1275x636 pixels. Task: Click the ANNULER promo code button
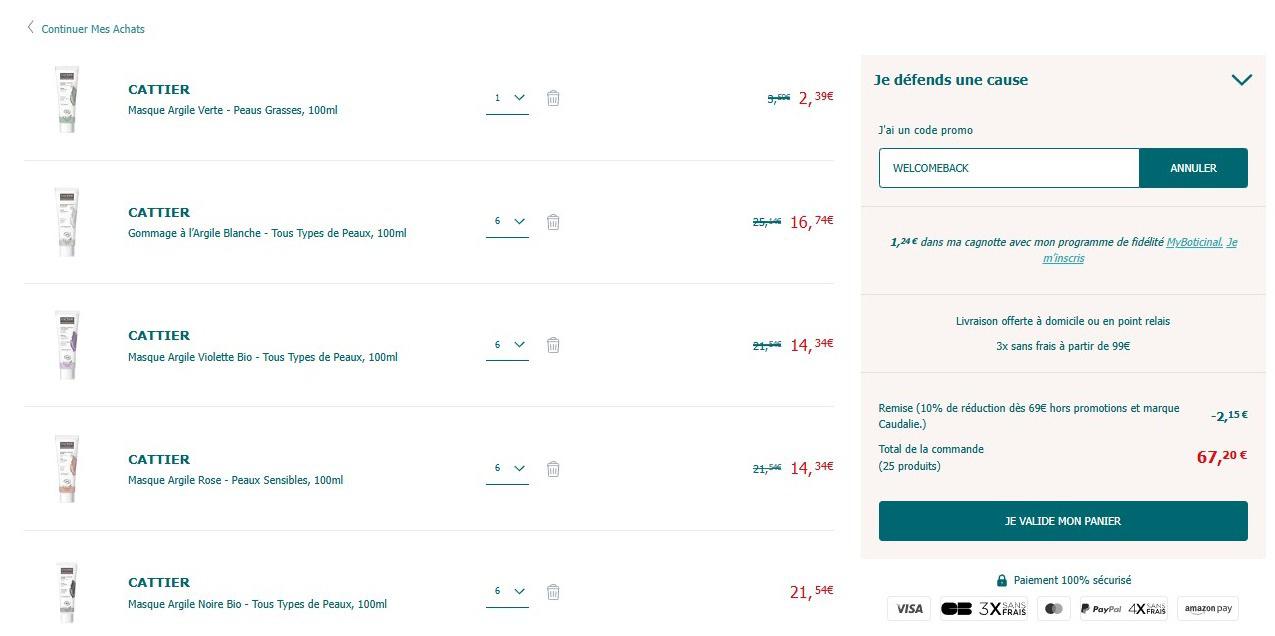click(x=1193, y=168)
